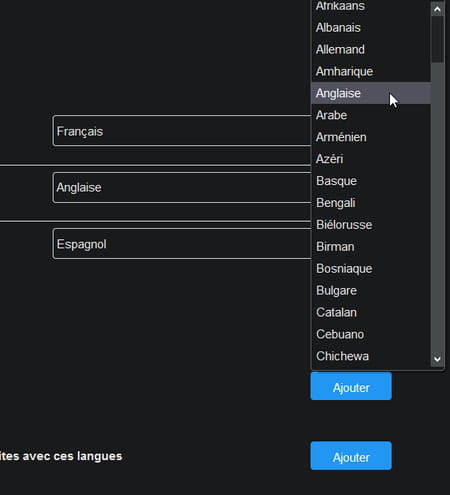Viewport: 450px width, 495px height.
Task: Choose Arabe from the language options
Action: (x=371, y=115)
